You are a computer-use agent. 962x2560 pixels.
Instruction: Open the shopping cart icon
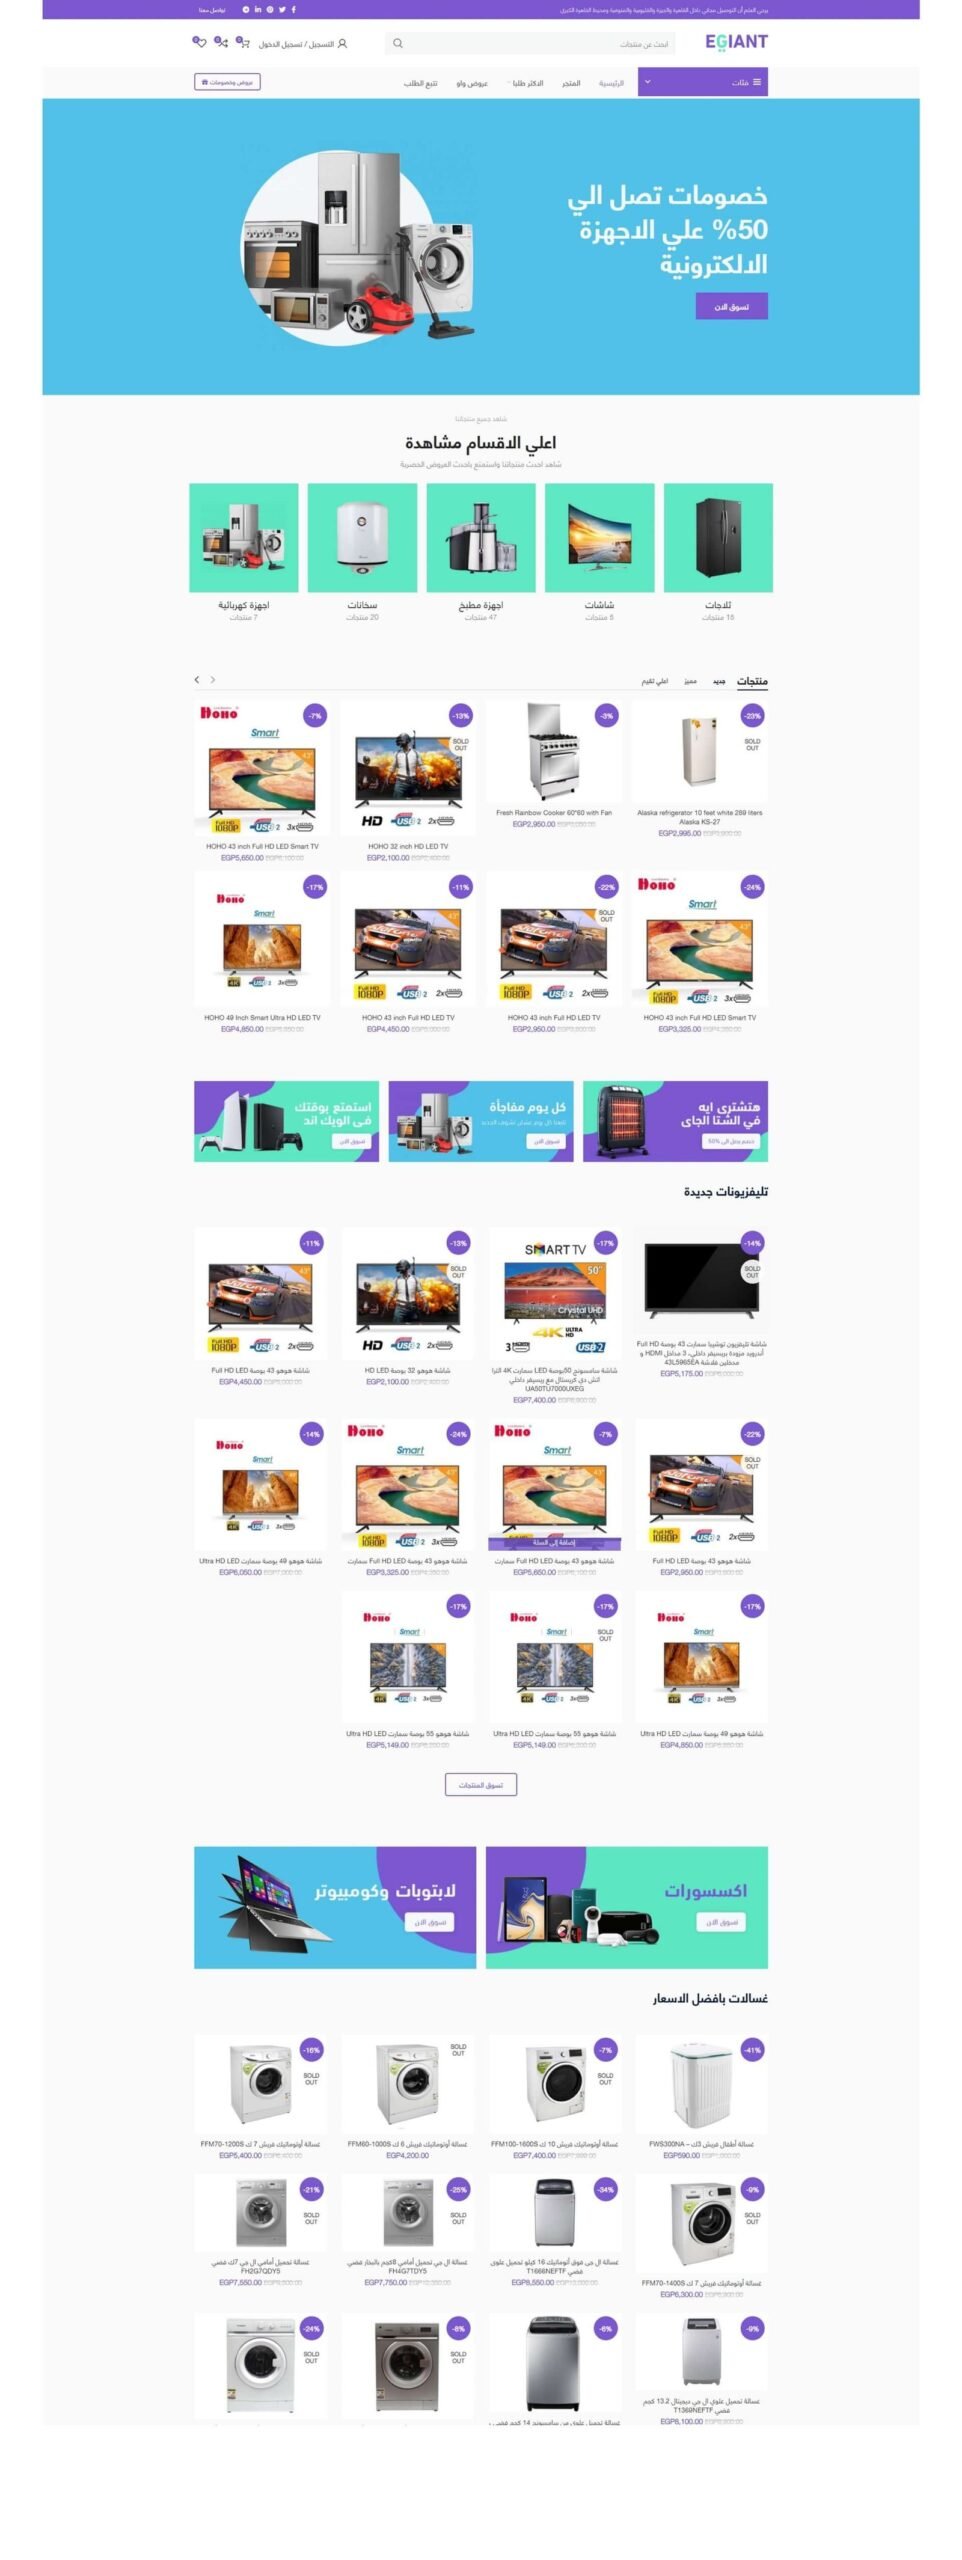(243, 43)
